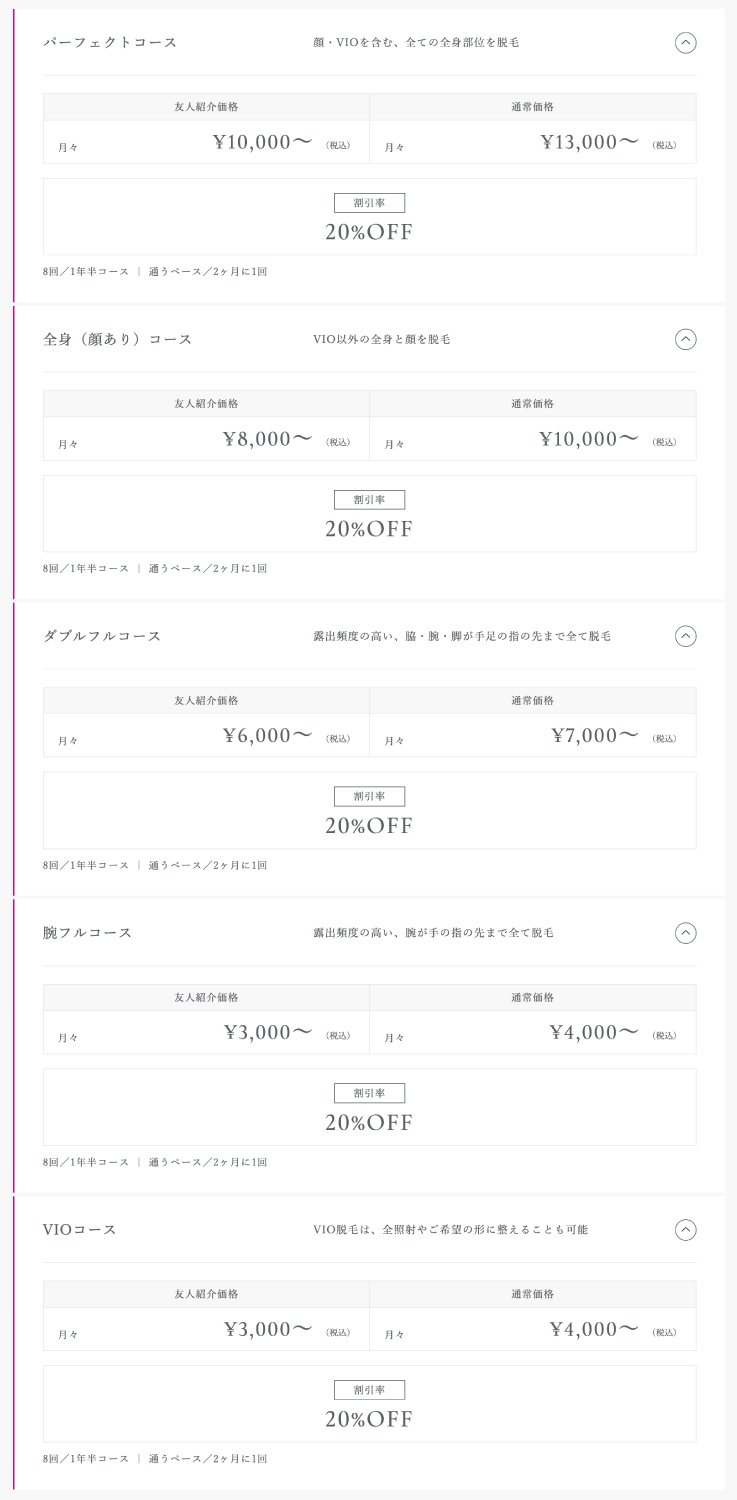Collapse the パーフェクトコース section chevron

tap(685, 42)
